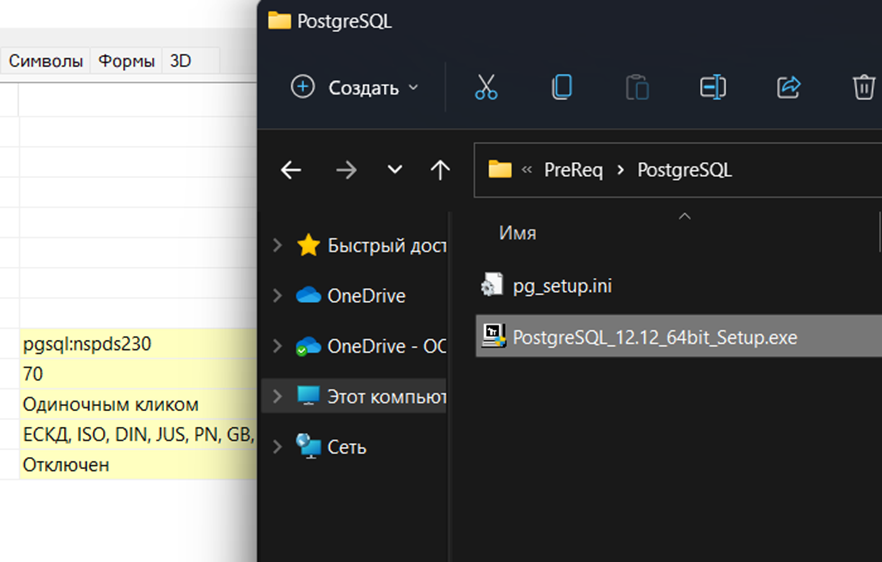Viewport: 882px width, 562px height.
Task: Click the Paste clipboard icon in Explorer toolbar
Action: pyautogui.click(x=637, y=87)
